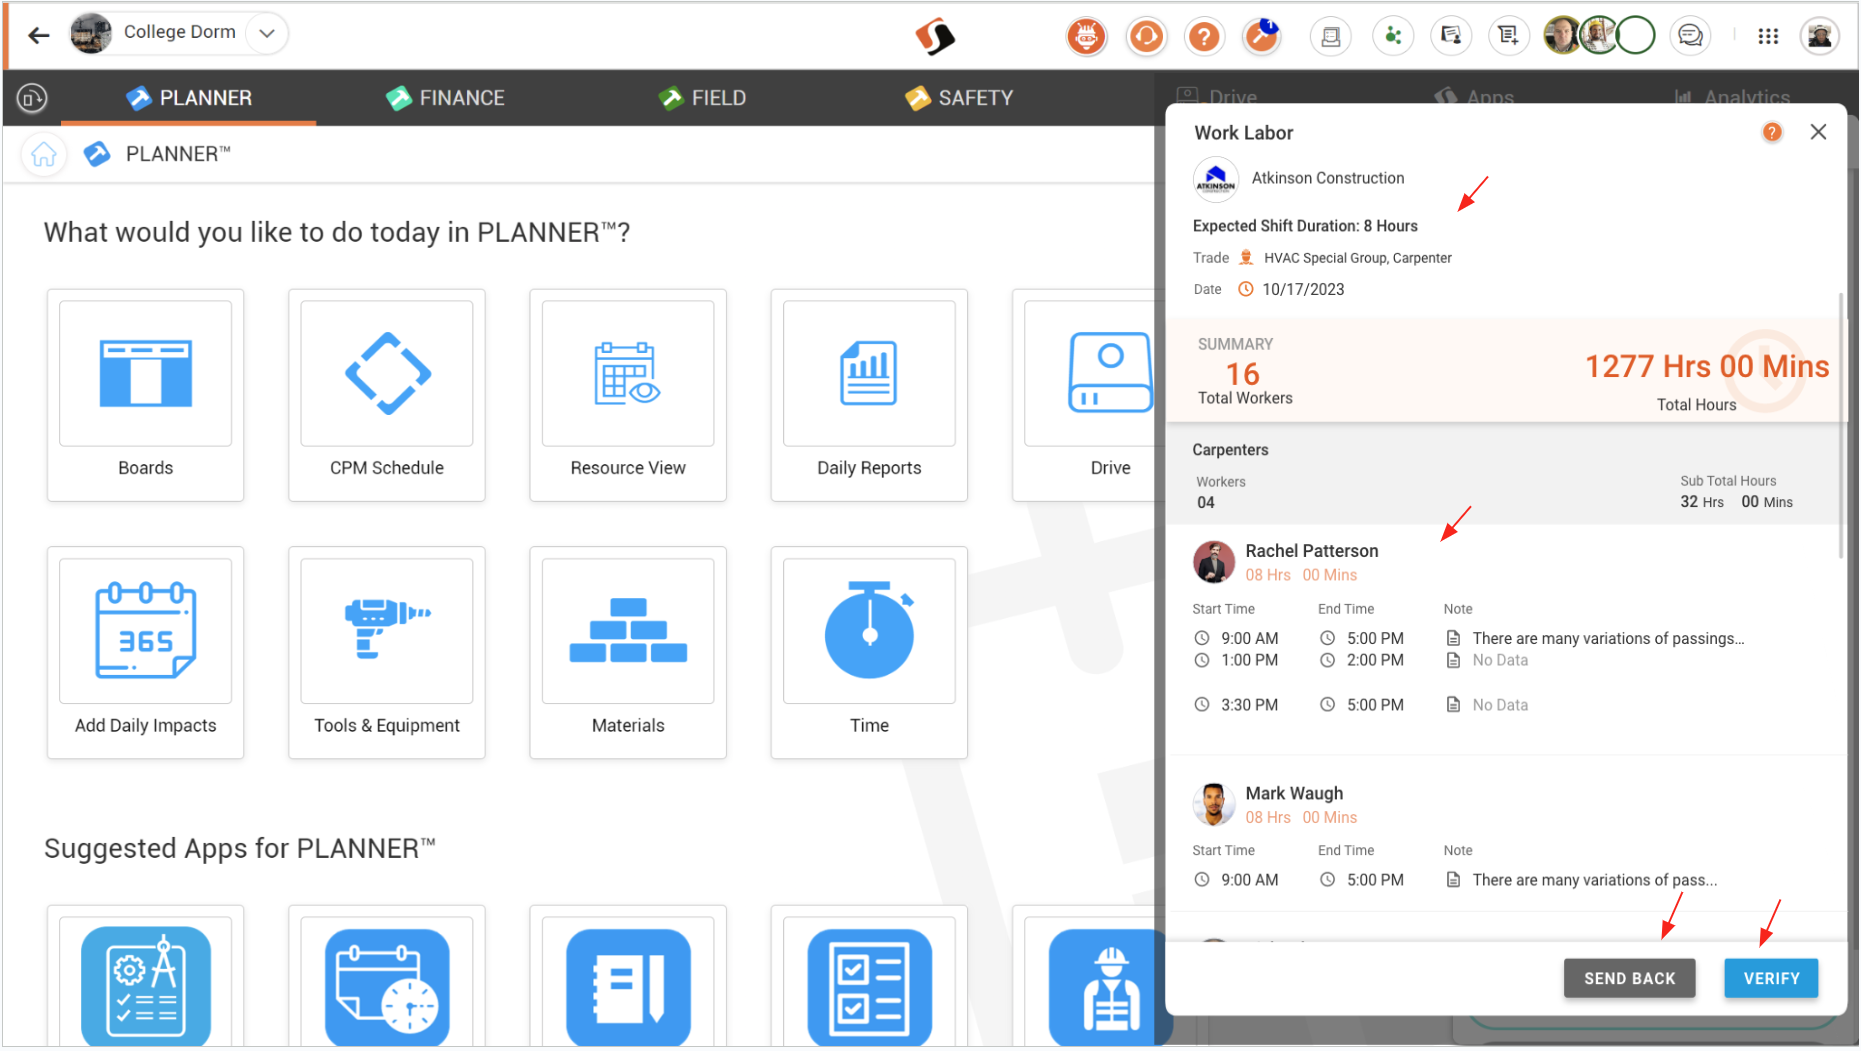Click the SEND BACK button
This screenshot has height=1051, width=1861.
[1629, 978]
